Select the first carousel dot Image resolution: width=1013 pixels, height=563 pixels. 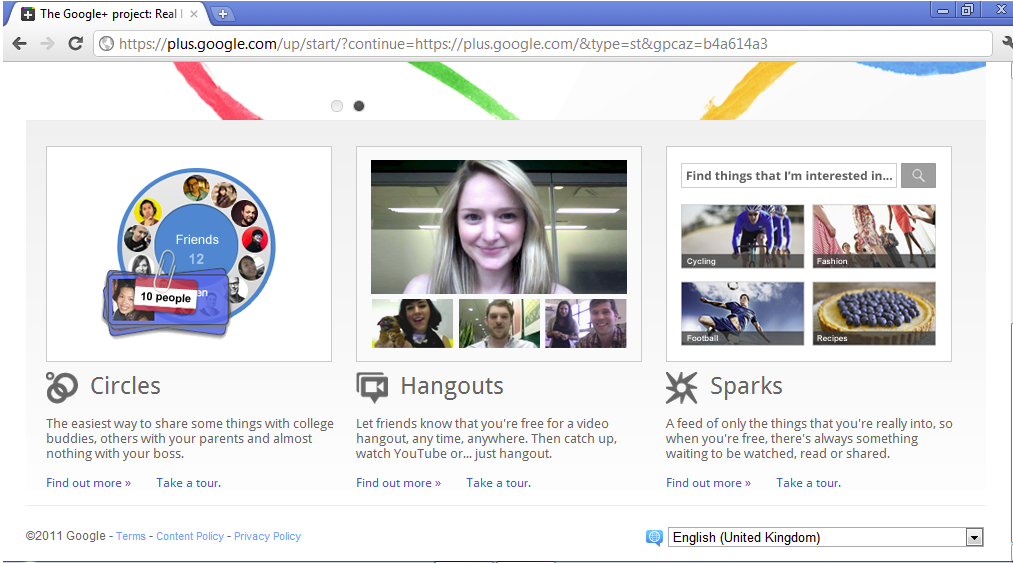[x=337, y=106]
